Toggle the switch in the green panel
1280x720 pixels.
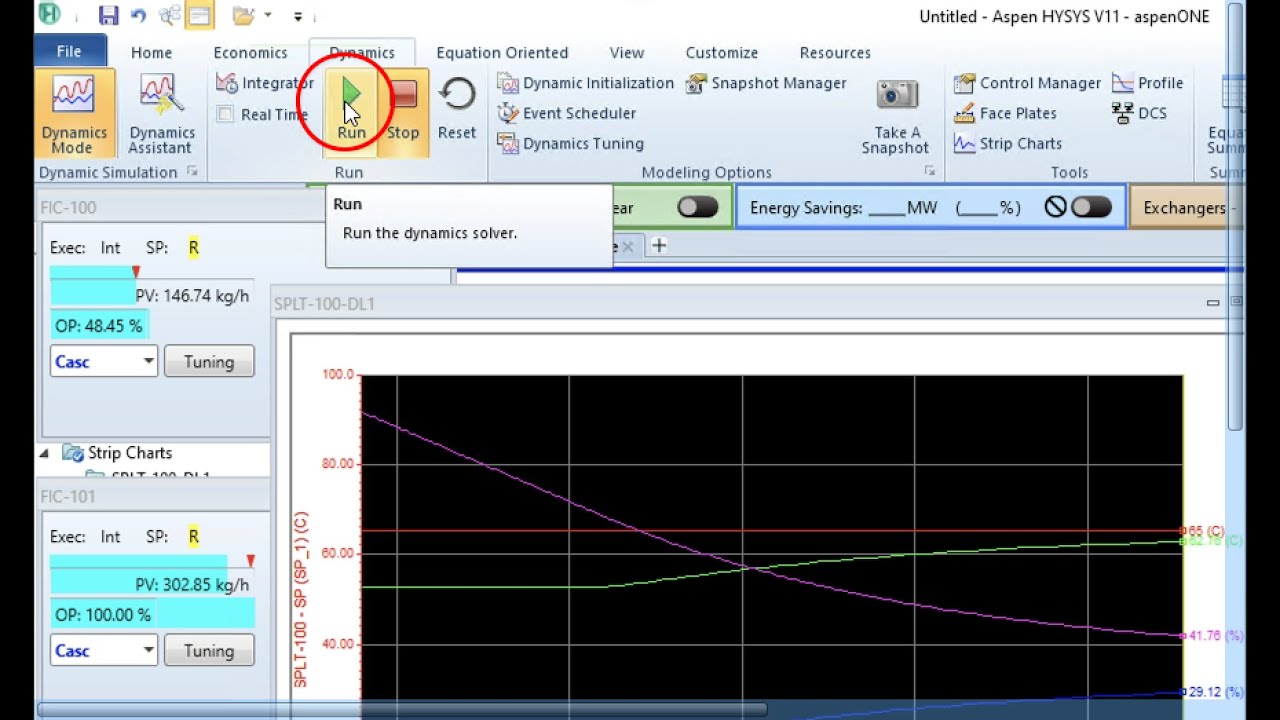click(x=697, y=207)
